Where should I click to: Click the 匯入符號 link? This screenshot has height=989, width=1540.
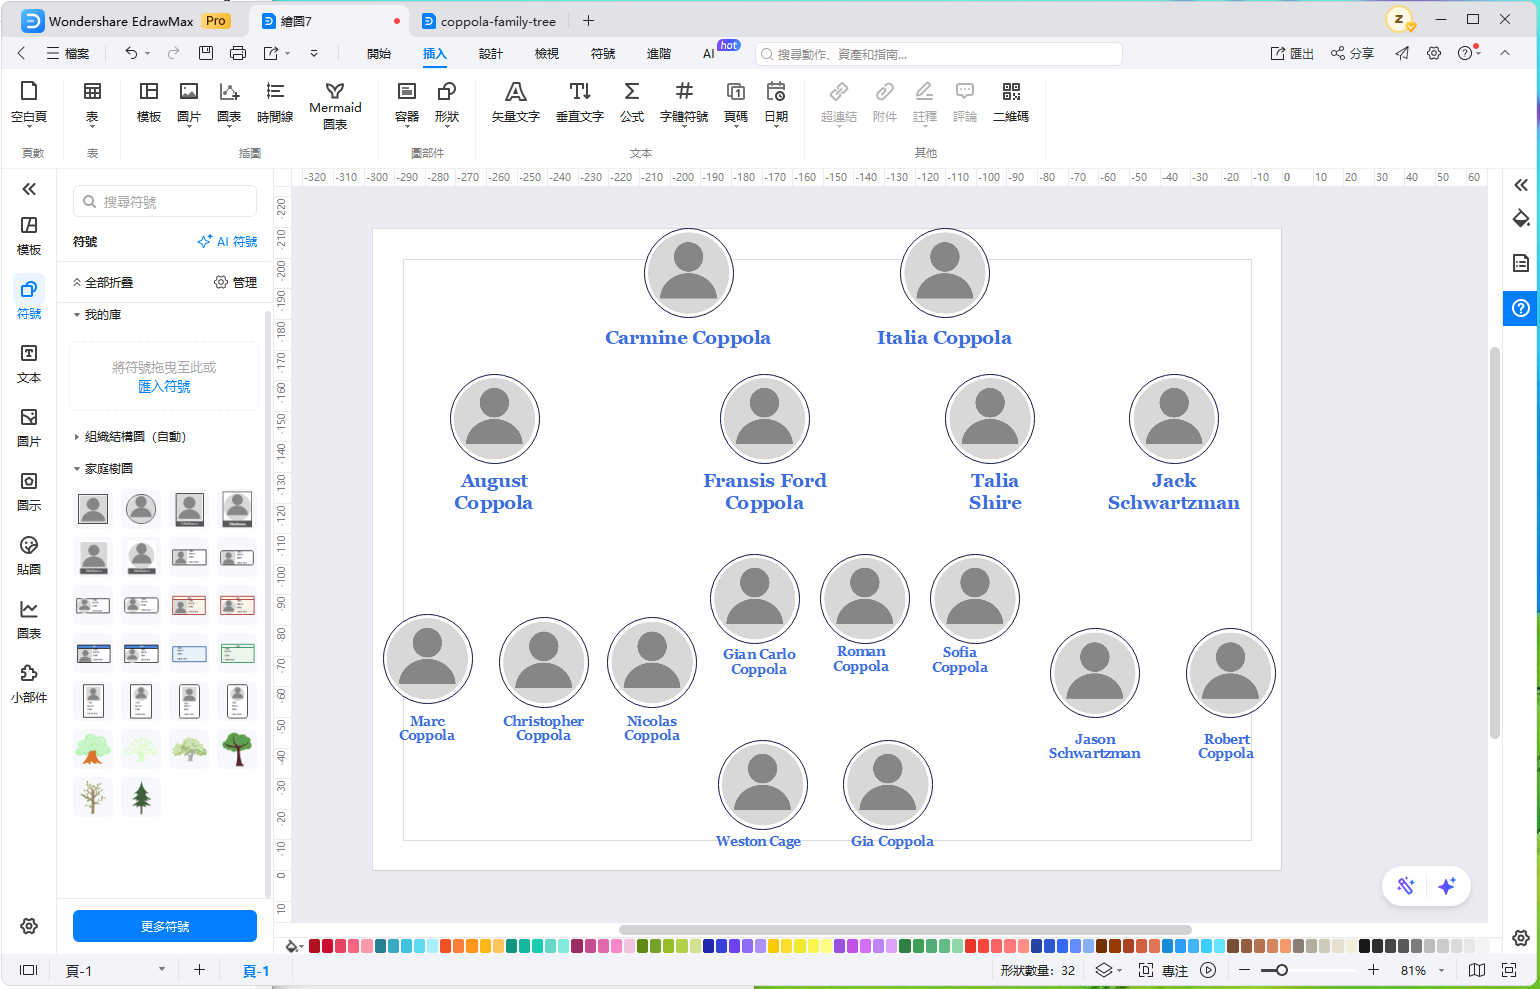164,386
